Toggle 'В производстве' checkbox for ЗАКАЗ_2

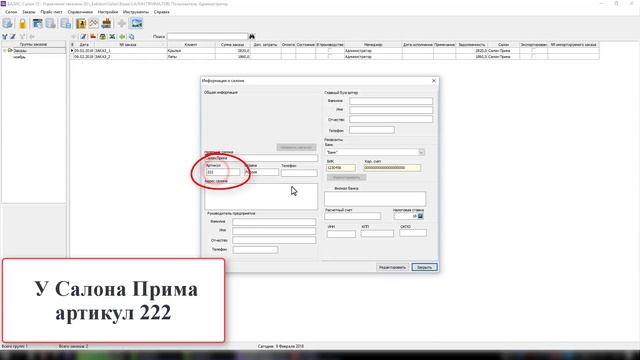330,57
